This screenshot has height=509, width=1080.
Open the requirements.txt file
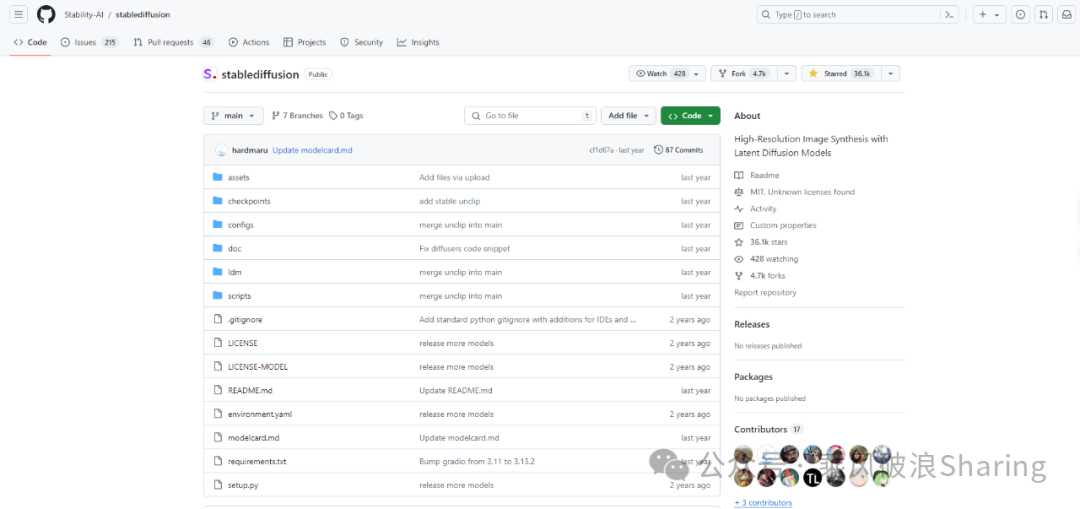point(257,461)
